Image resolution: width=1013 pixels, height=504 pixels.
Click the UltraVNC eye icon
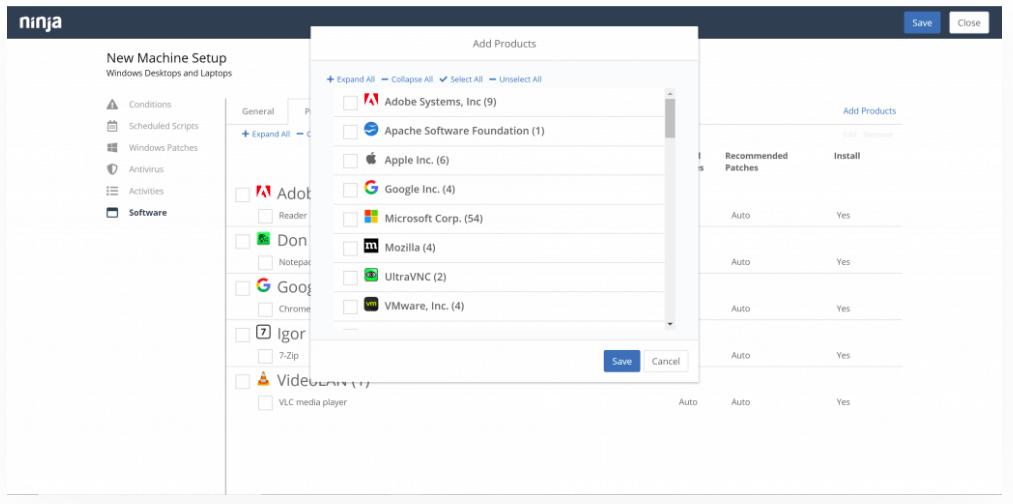point(371,275)
